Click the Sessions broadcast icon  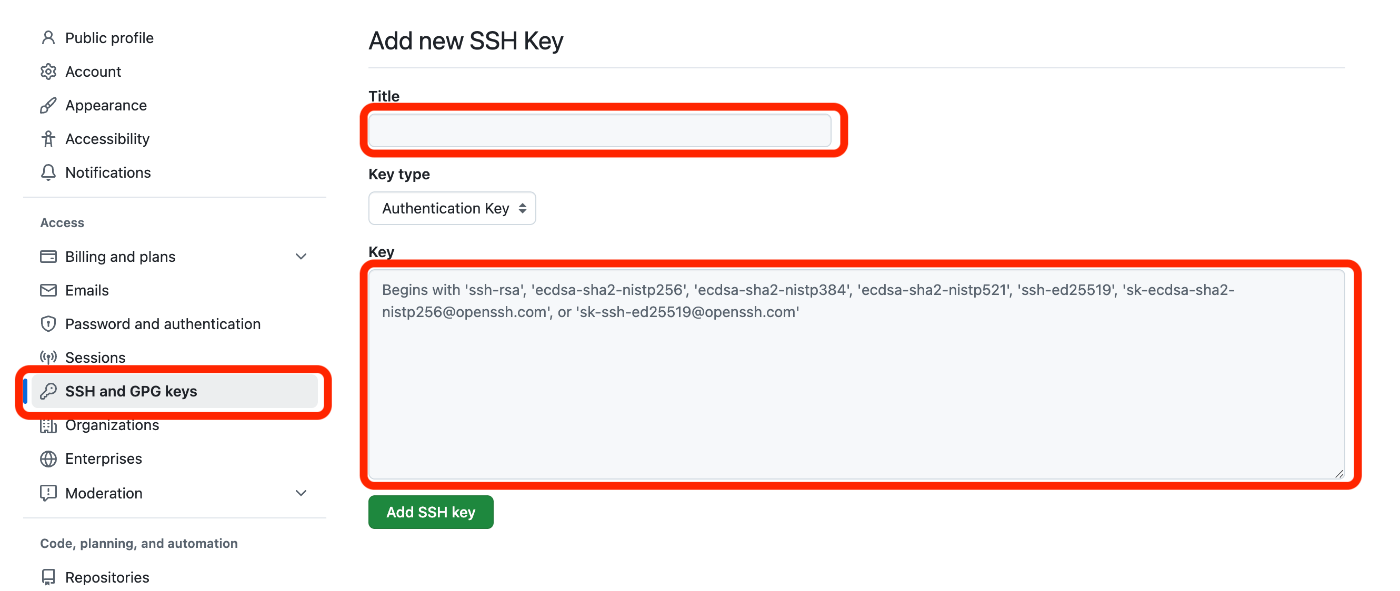(x=48, y=358)
